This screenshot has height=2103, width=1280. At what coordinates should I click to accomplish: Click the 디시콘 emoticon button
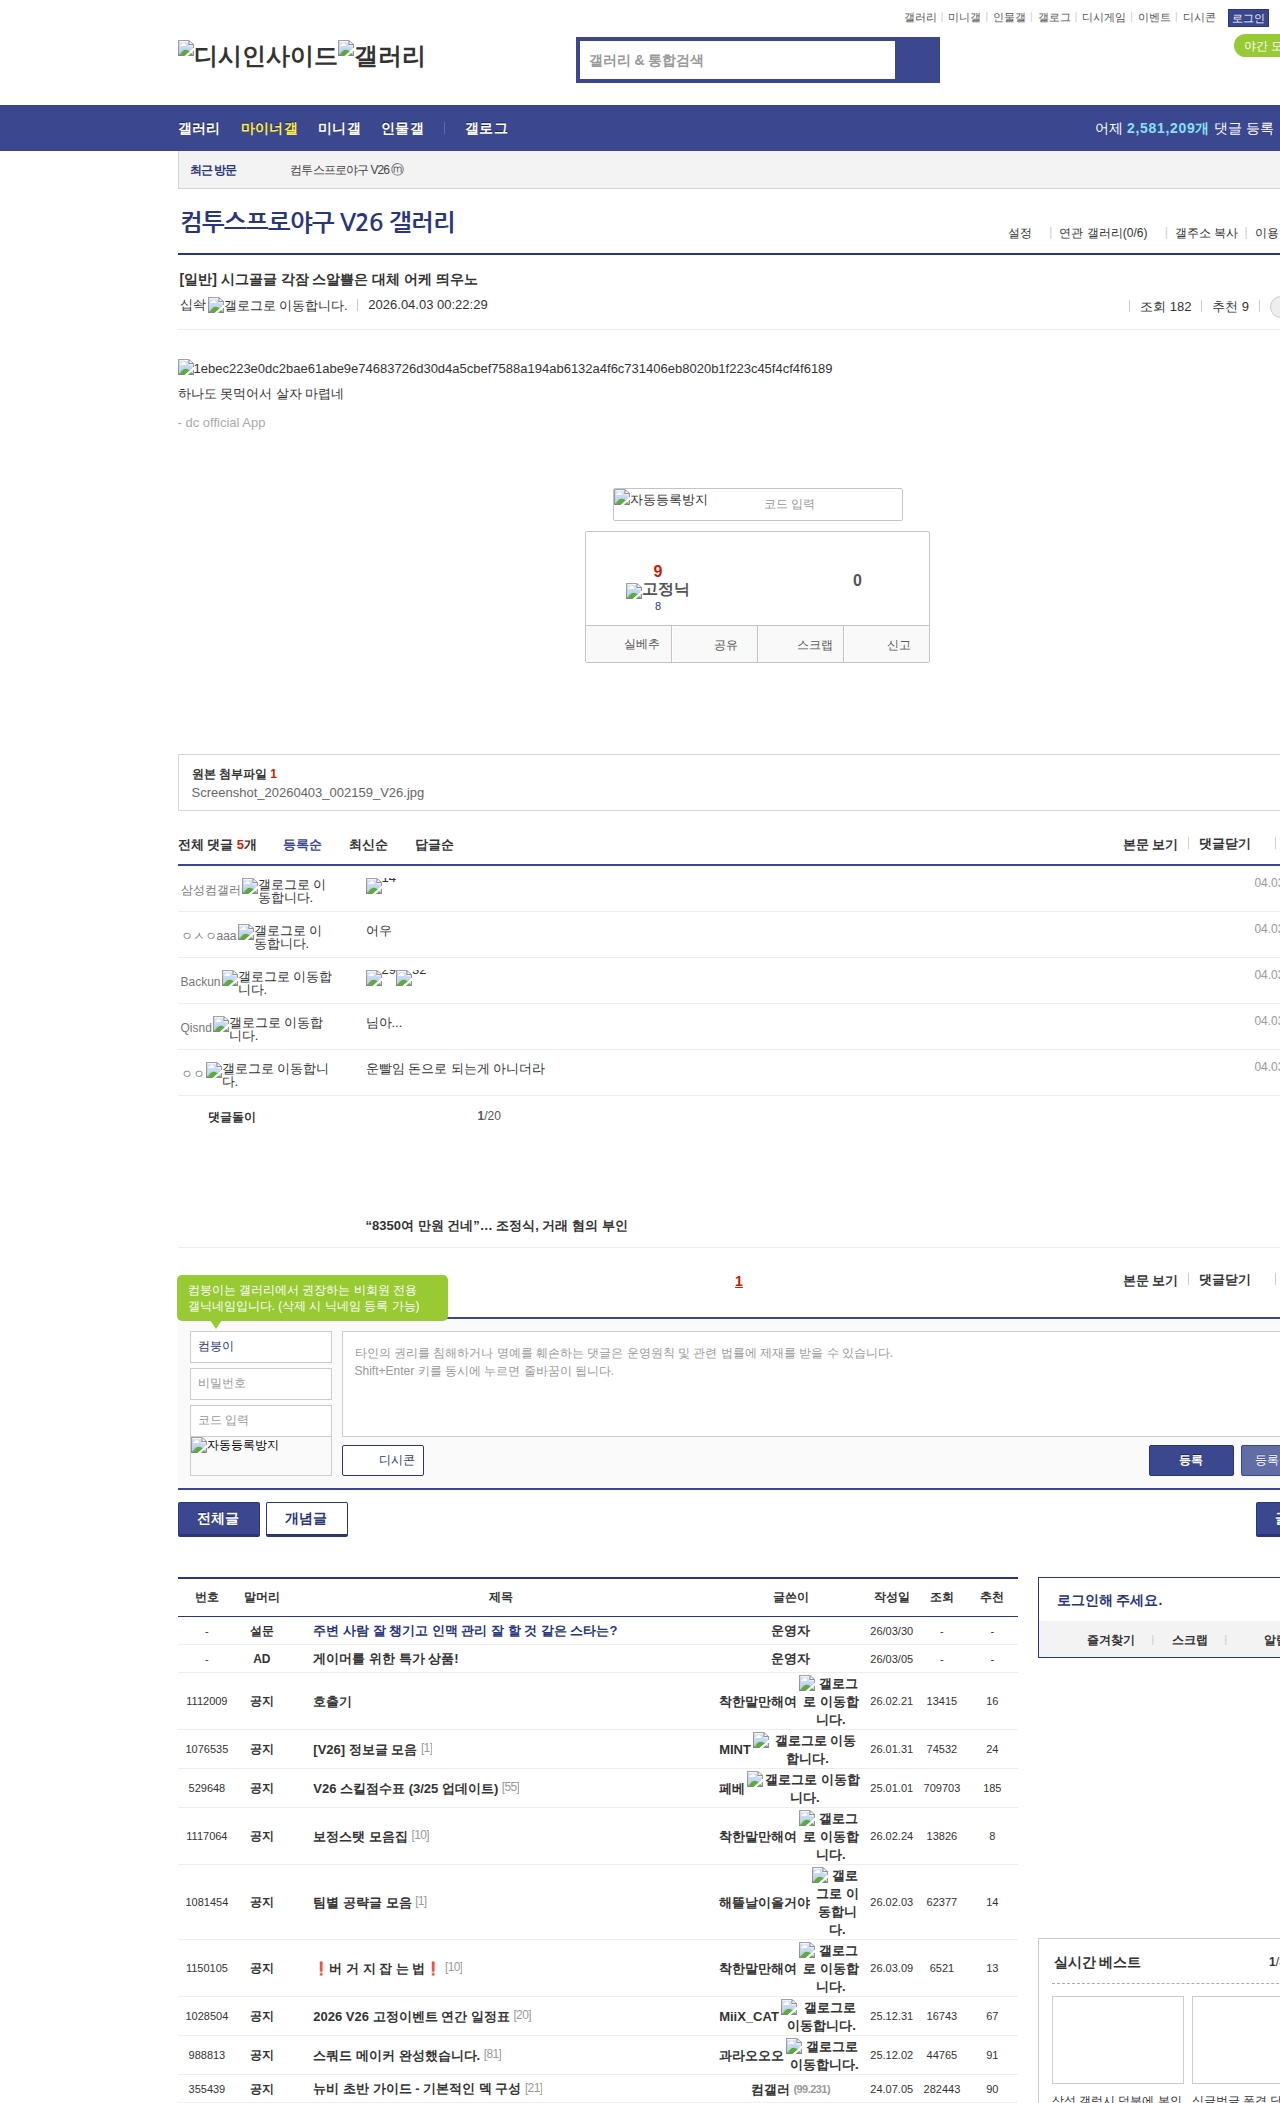tap(383, 1460)
